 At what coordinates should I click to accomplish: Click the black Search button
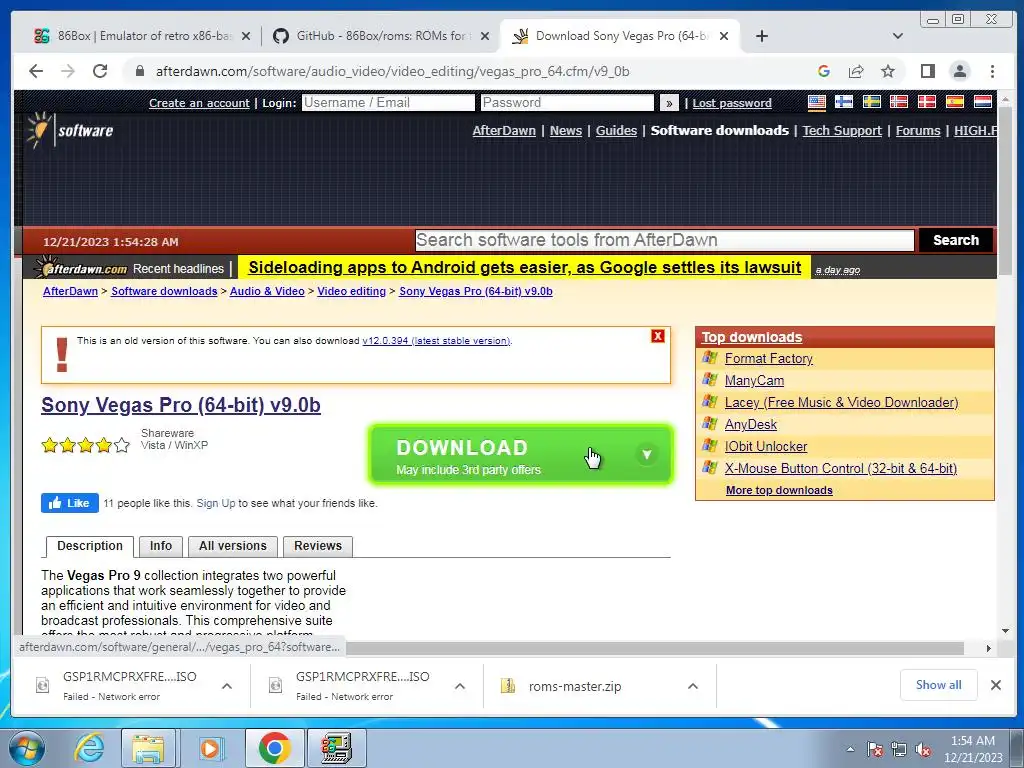[955, 240]
